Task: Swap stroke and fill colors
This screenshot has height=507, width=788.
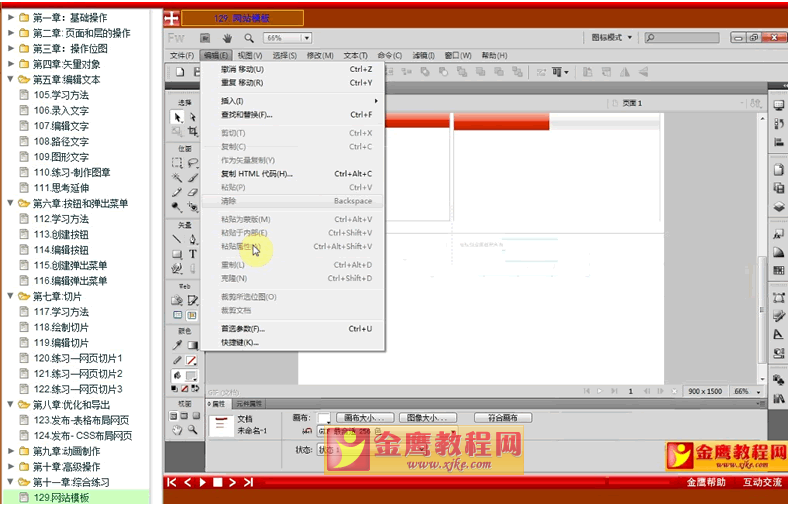Action: tap(195, 388)
